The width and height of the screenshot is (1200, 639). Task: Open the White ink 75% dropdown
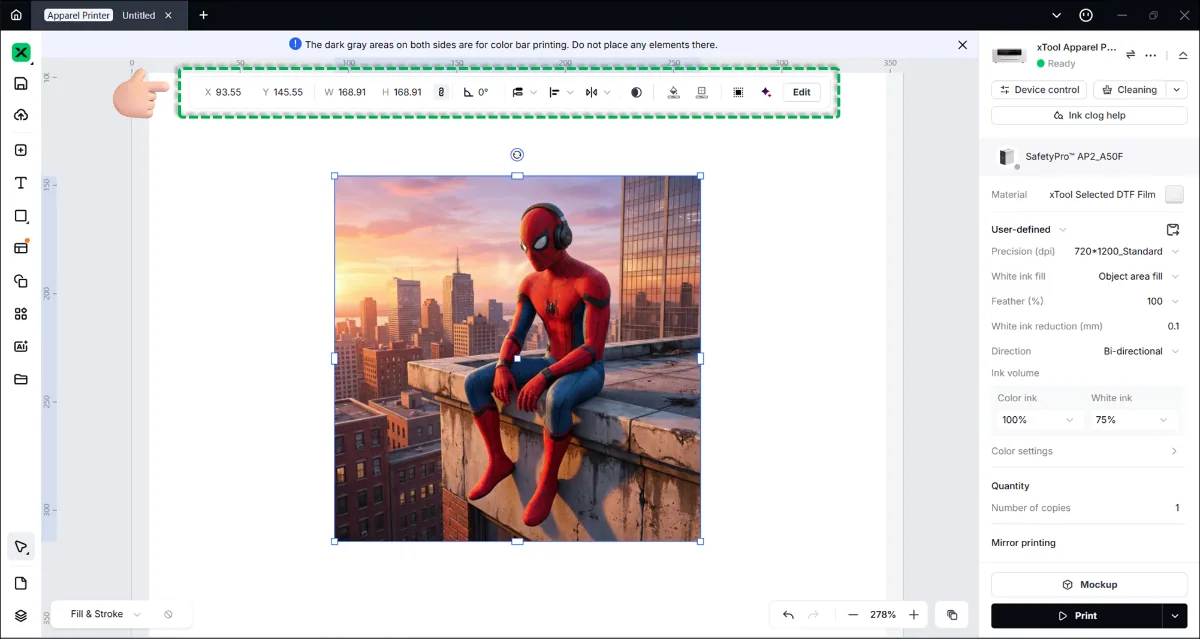coord(1131,420)
